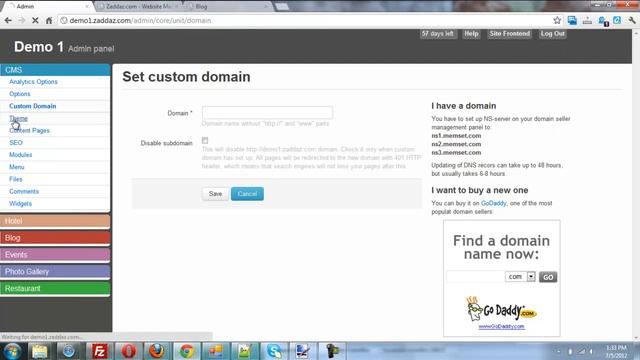Screen dimensions: 640x360
Task: Expand the Events sidebar section
Action: [x=55, y=255]
